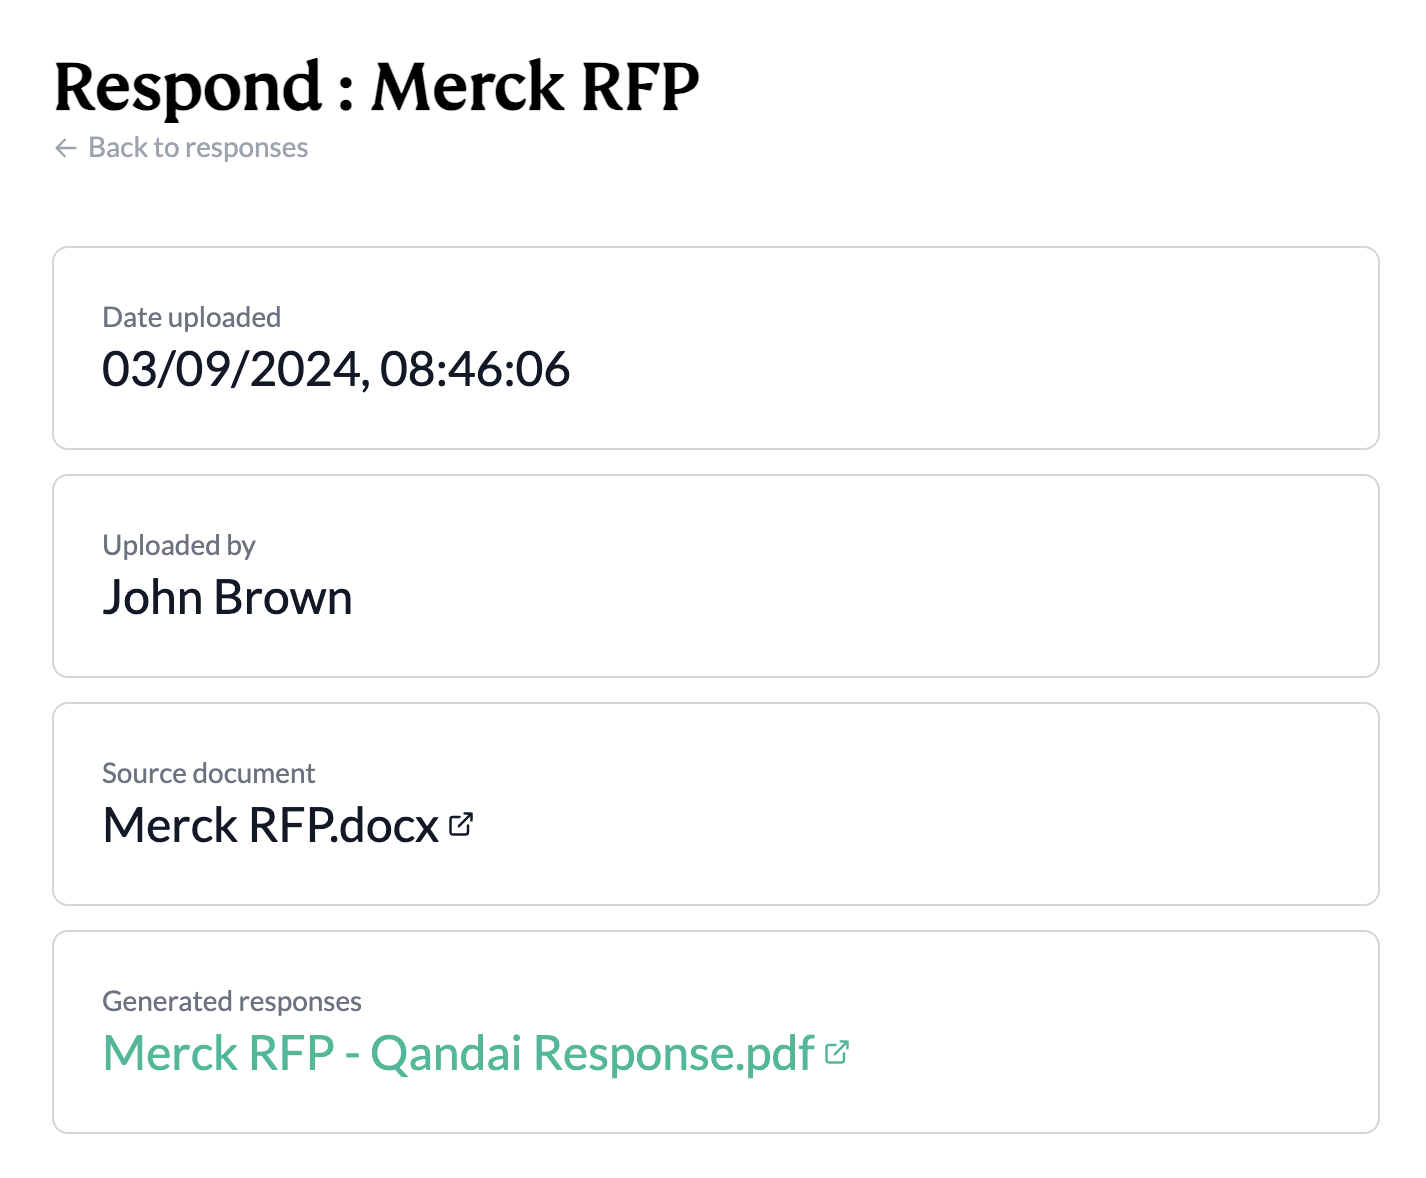Click the Source document label
The image size is (1426, 1178).
(208, 773)
